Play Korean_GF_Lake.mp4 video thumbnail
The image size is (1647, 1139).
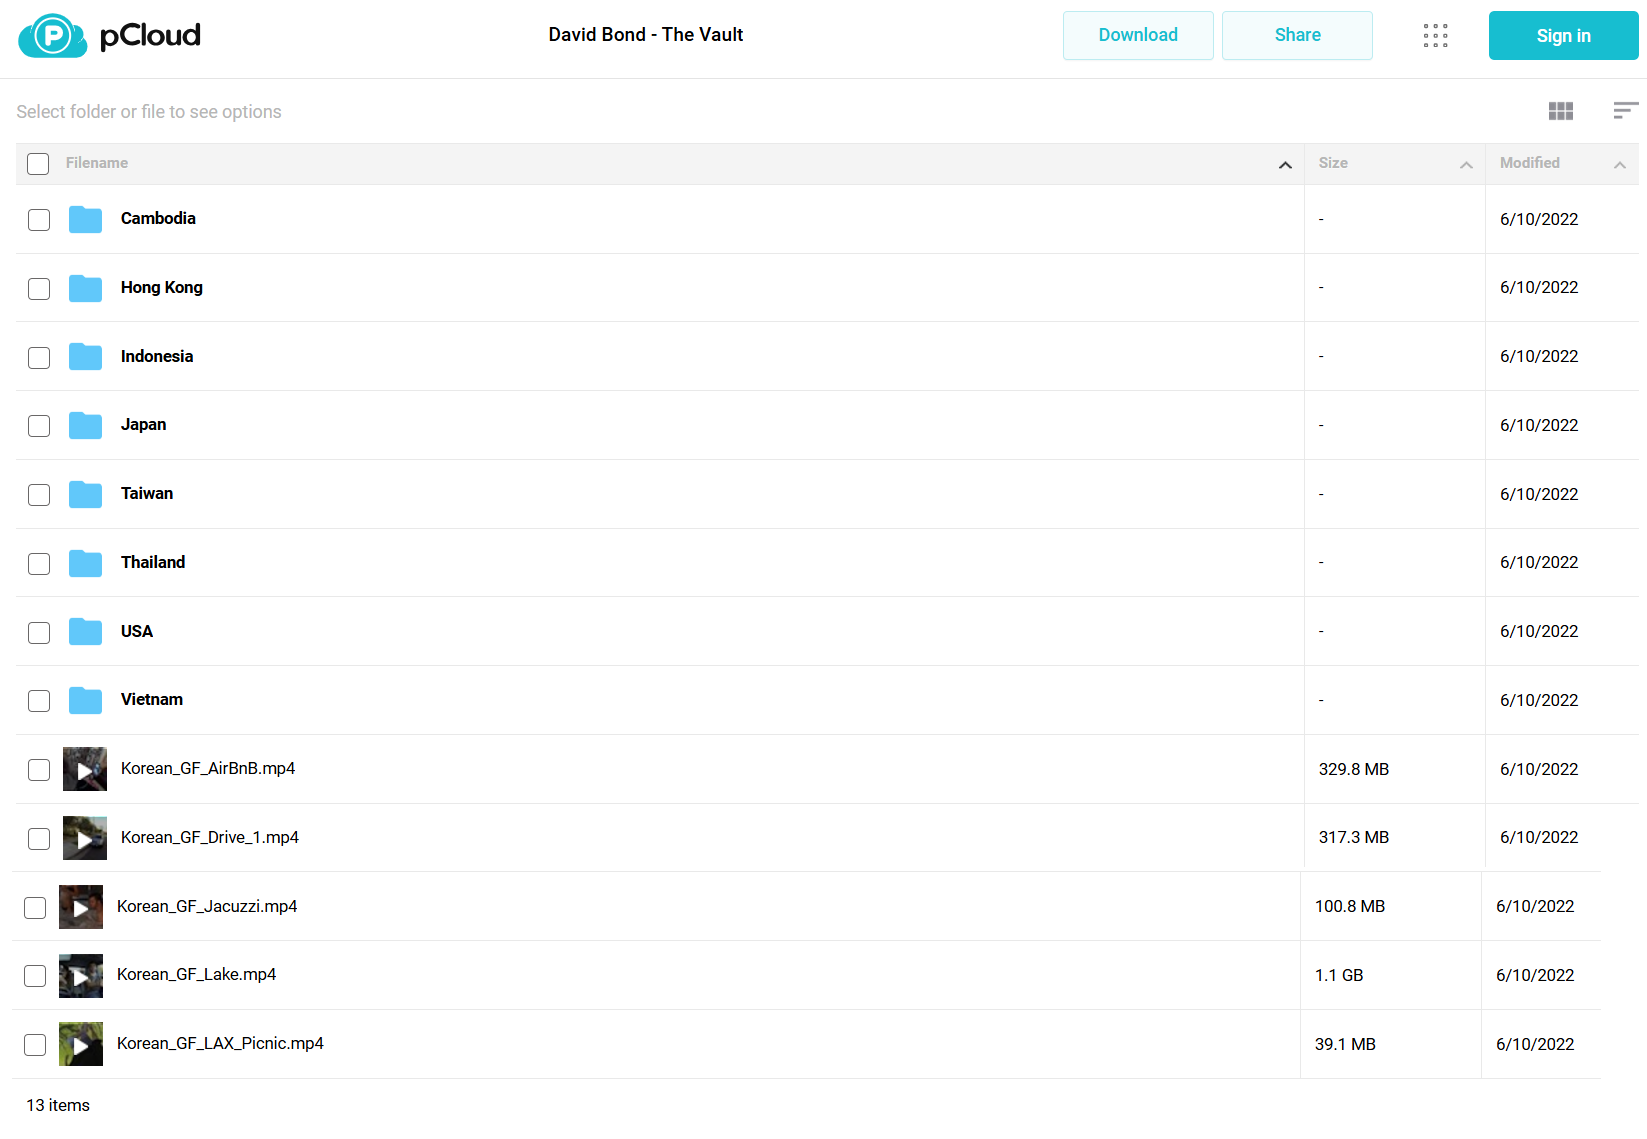81,976
